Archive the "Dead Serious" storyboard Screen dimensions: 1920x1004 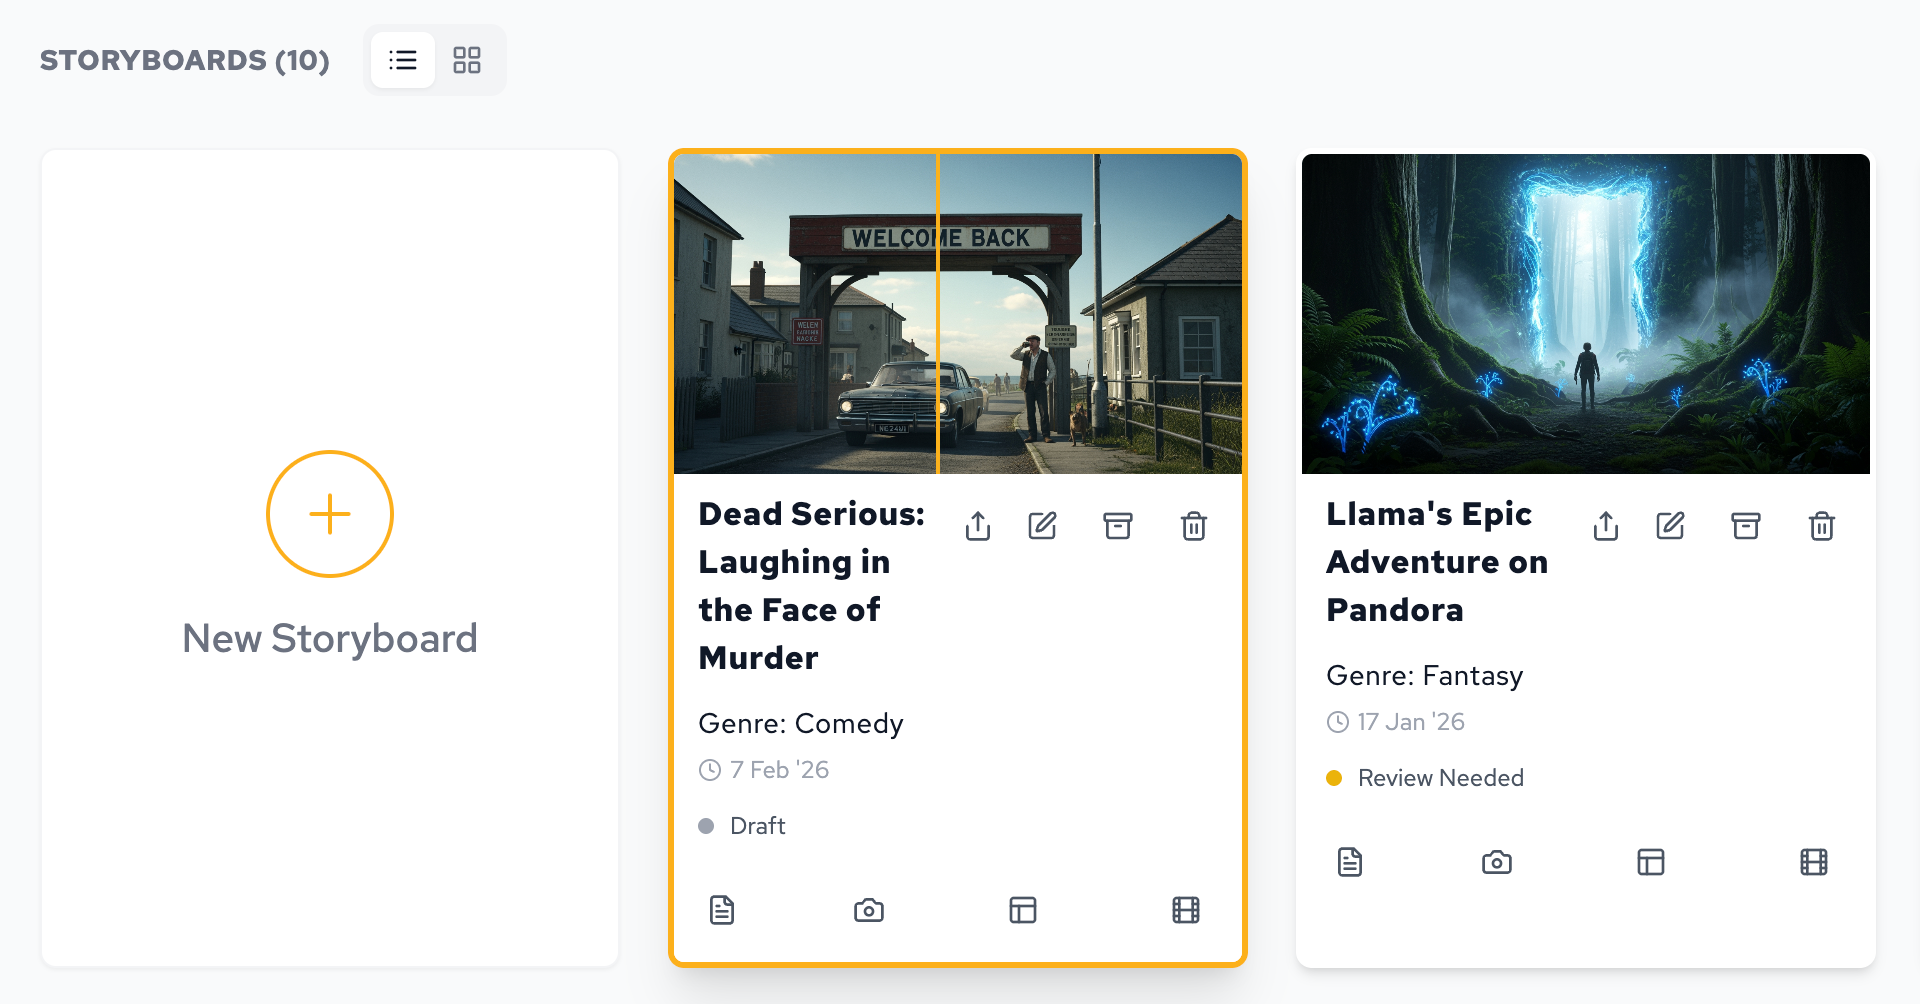pyautogui.click(x=1118, y=525)
